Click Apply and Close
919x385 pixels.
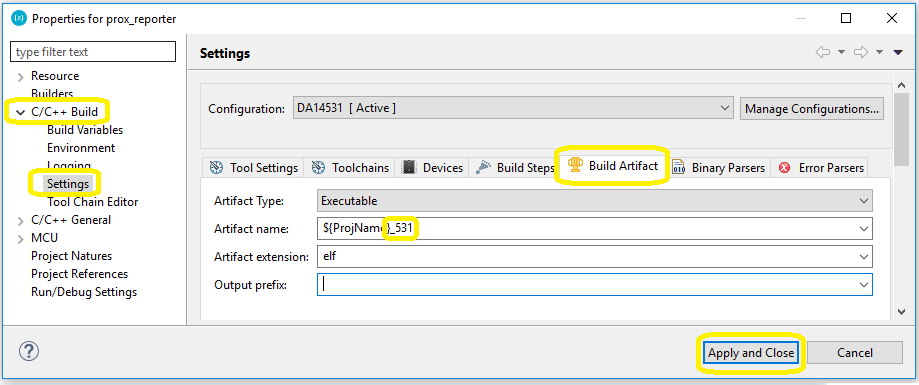click(751, 353)
